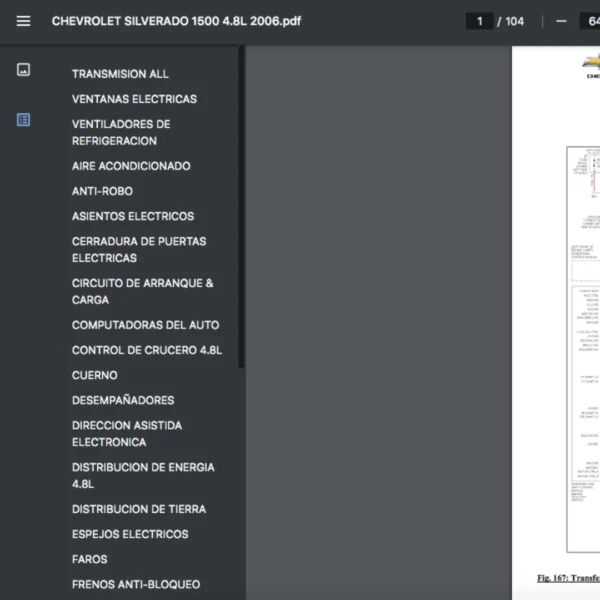The image size is (600, 600).
Task: Select CONTROL DE CRUCERO 4.8L entry
Action: (x=147, y=350)
